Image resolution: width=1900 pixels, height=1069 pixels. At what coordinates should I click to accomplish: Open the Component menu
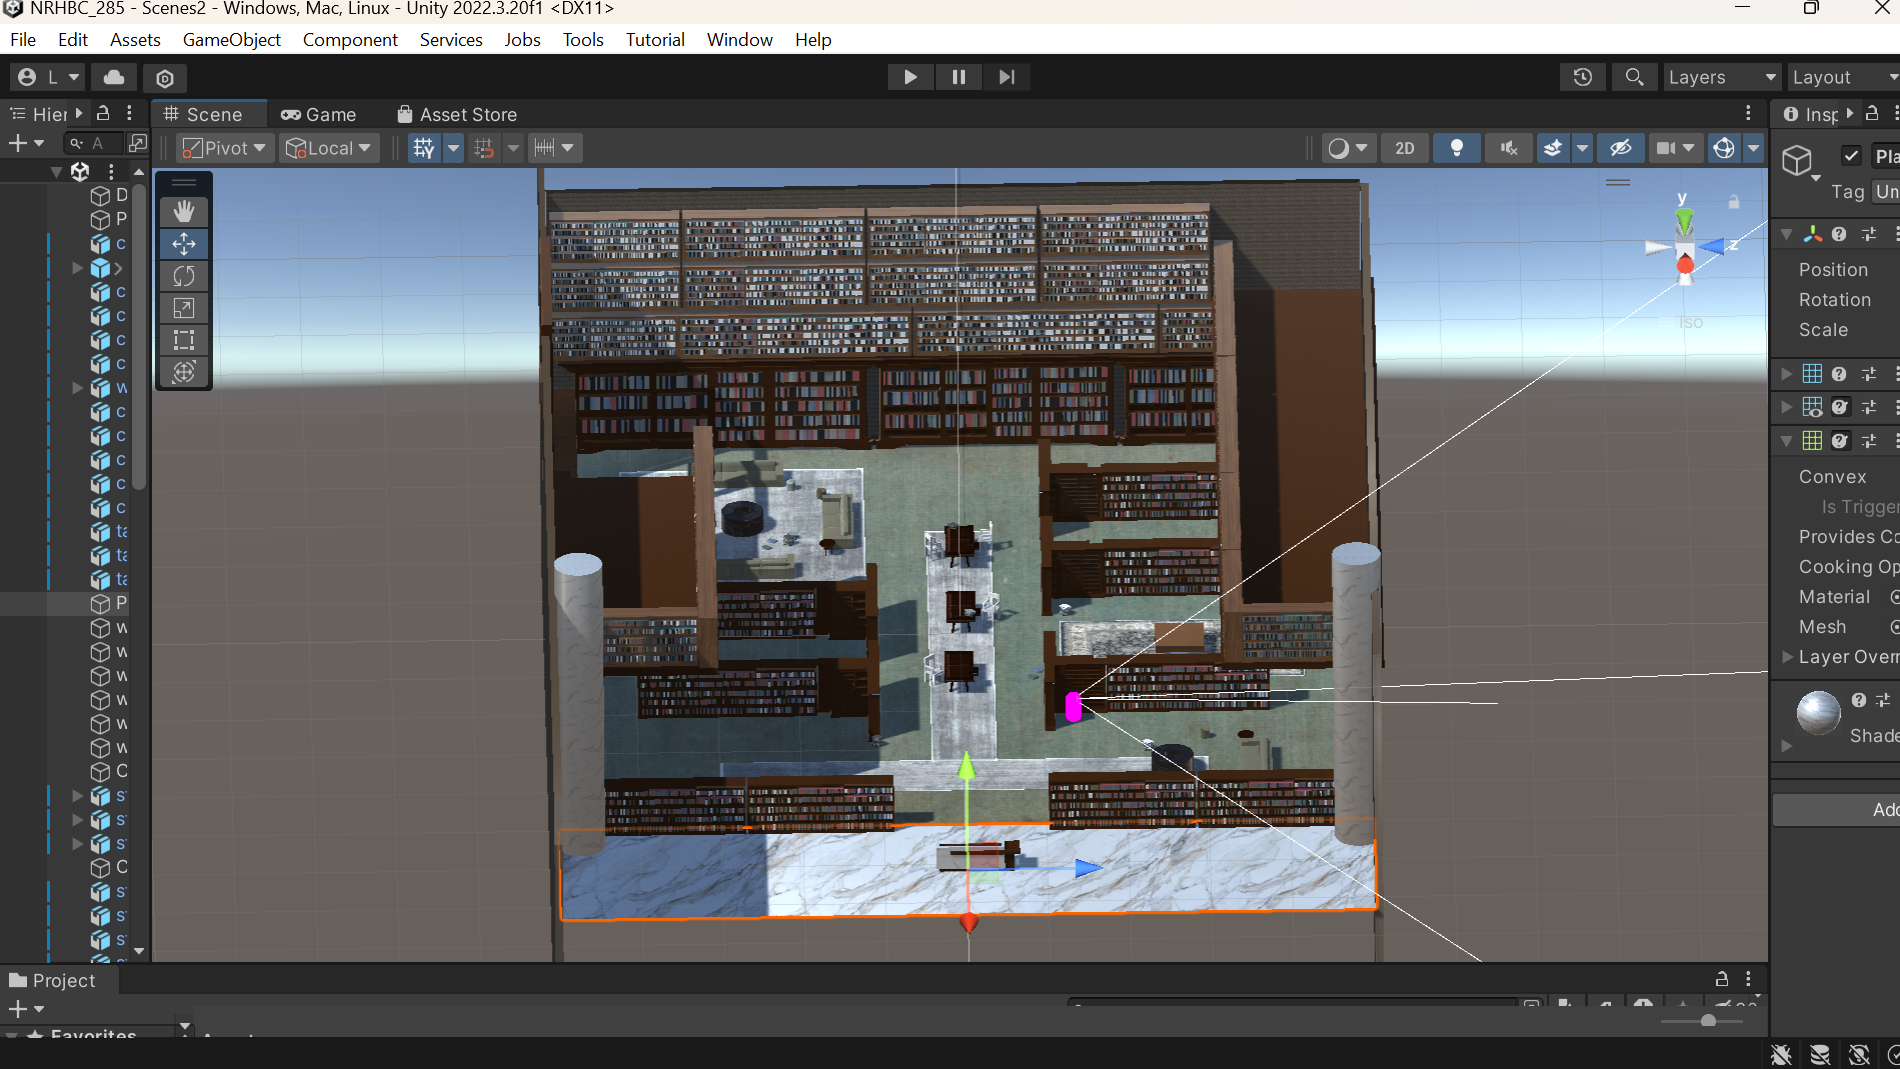[350, 39]
